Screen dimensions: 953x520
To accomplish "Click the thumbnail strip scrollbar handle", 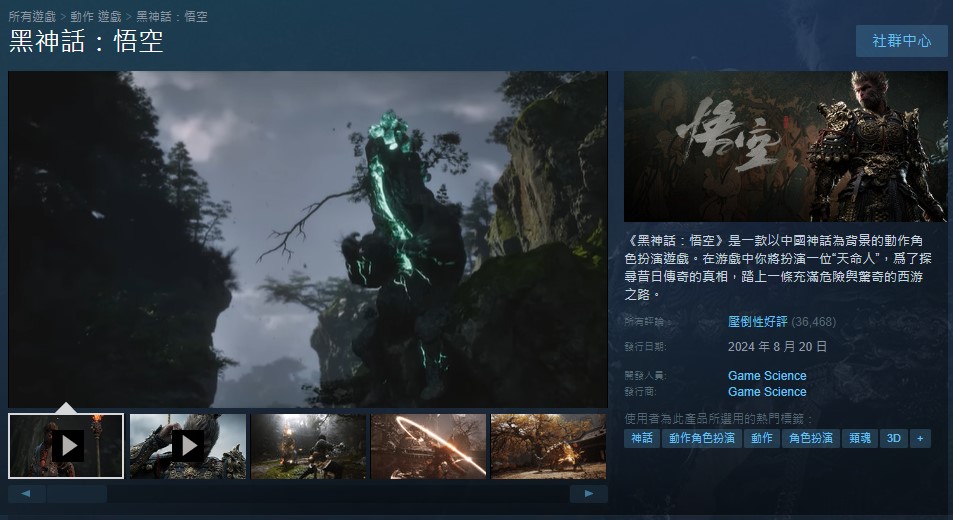I will click(77, 494).
